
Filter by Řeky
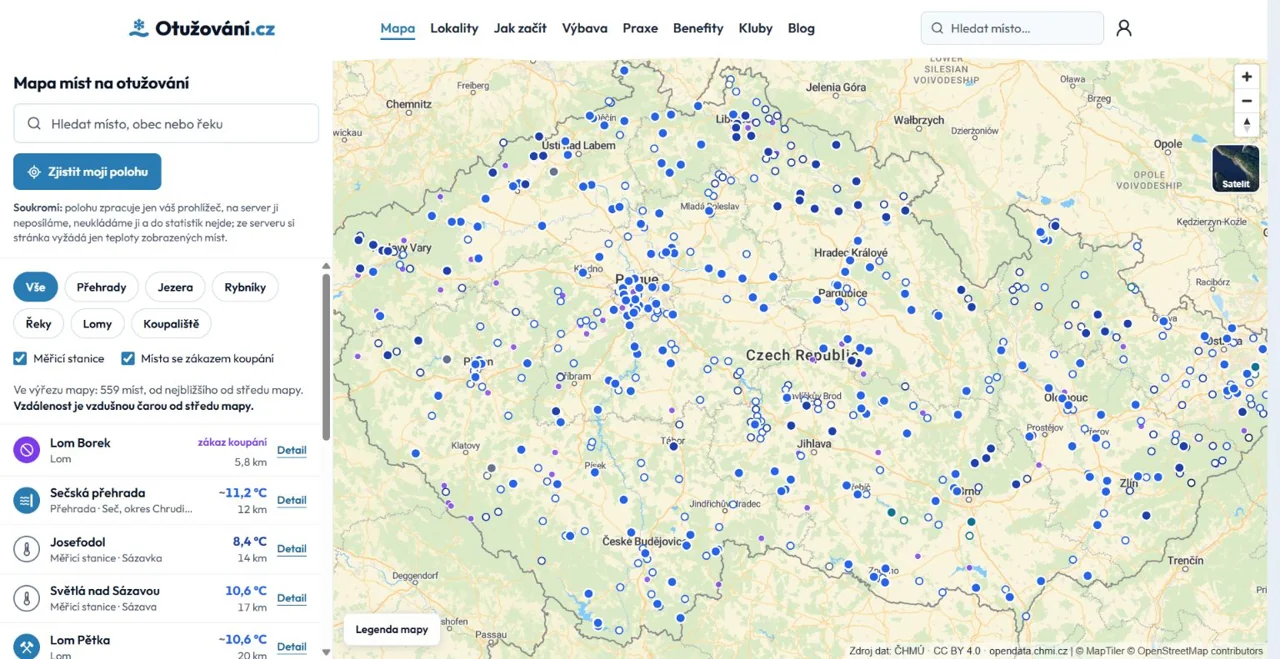pyautogui.click(x=39, y=324)
